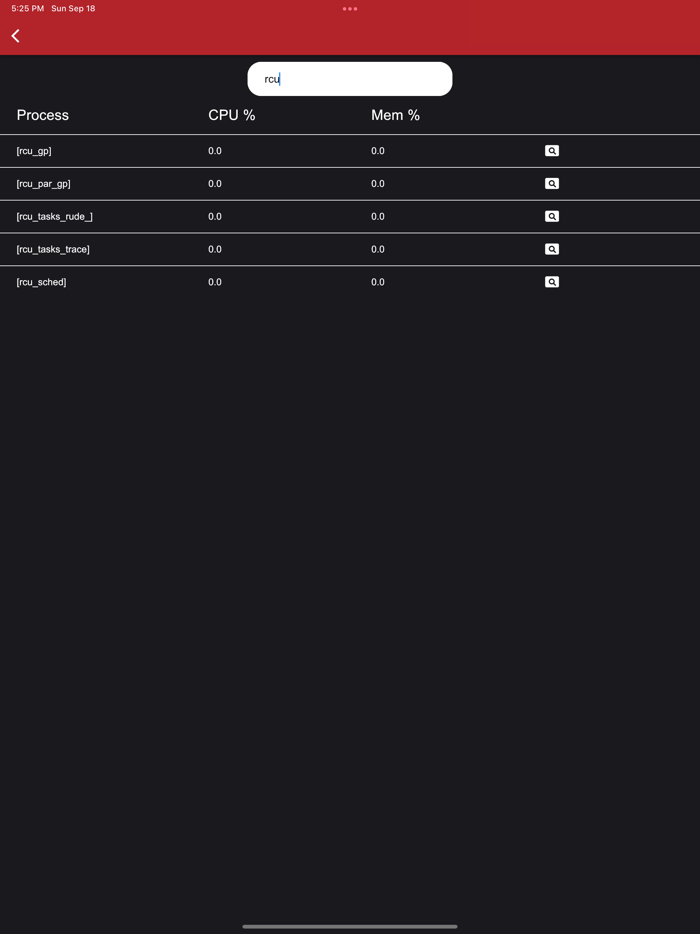The height and width of the screenshot is (934, 700).
Task: Tap the status bar clock showing 5:25 PM
Action: [28, 9]
